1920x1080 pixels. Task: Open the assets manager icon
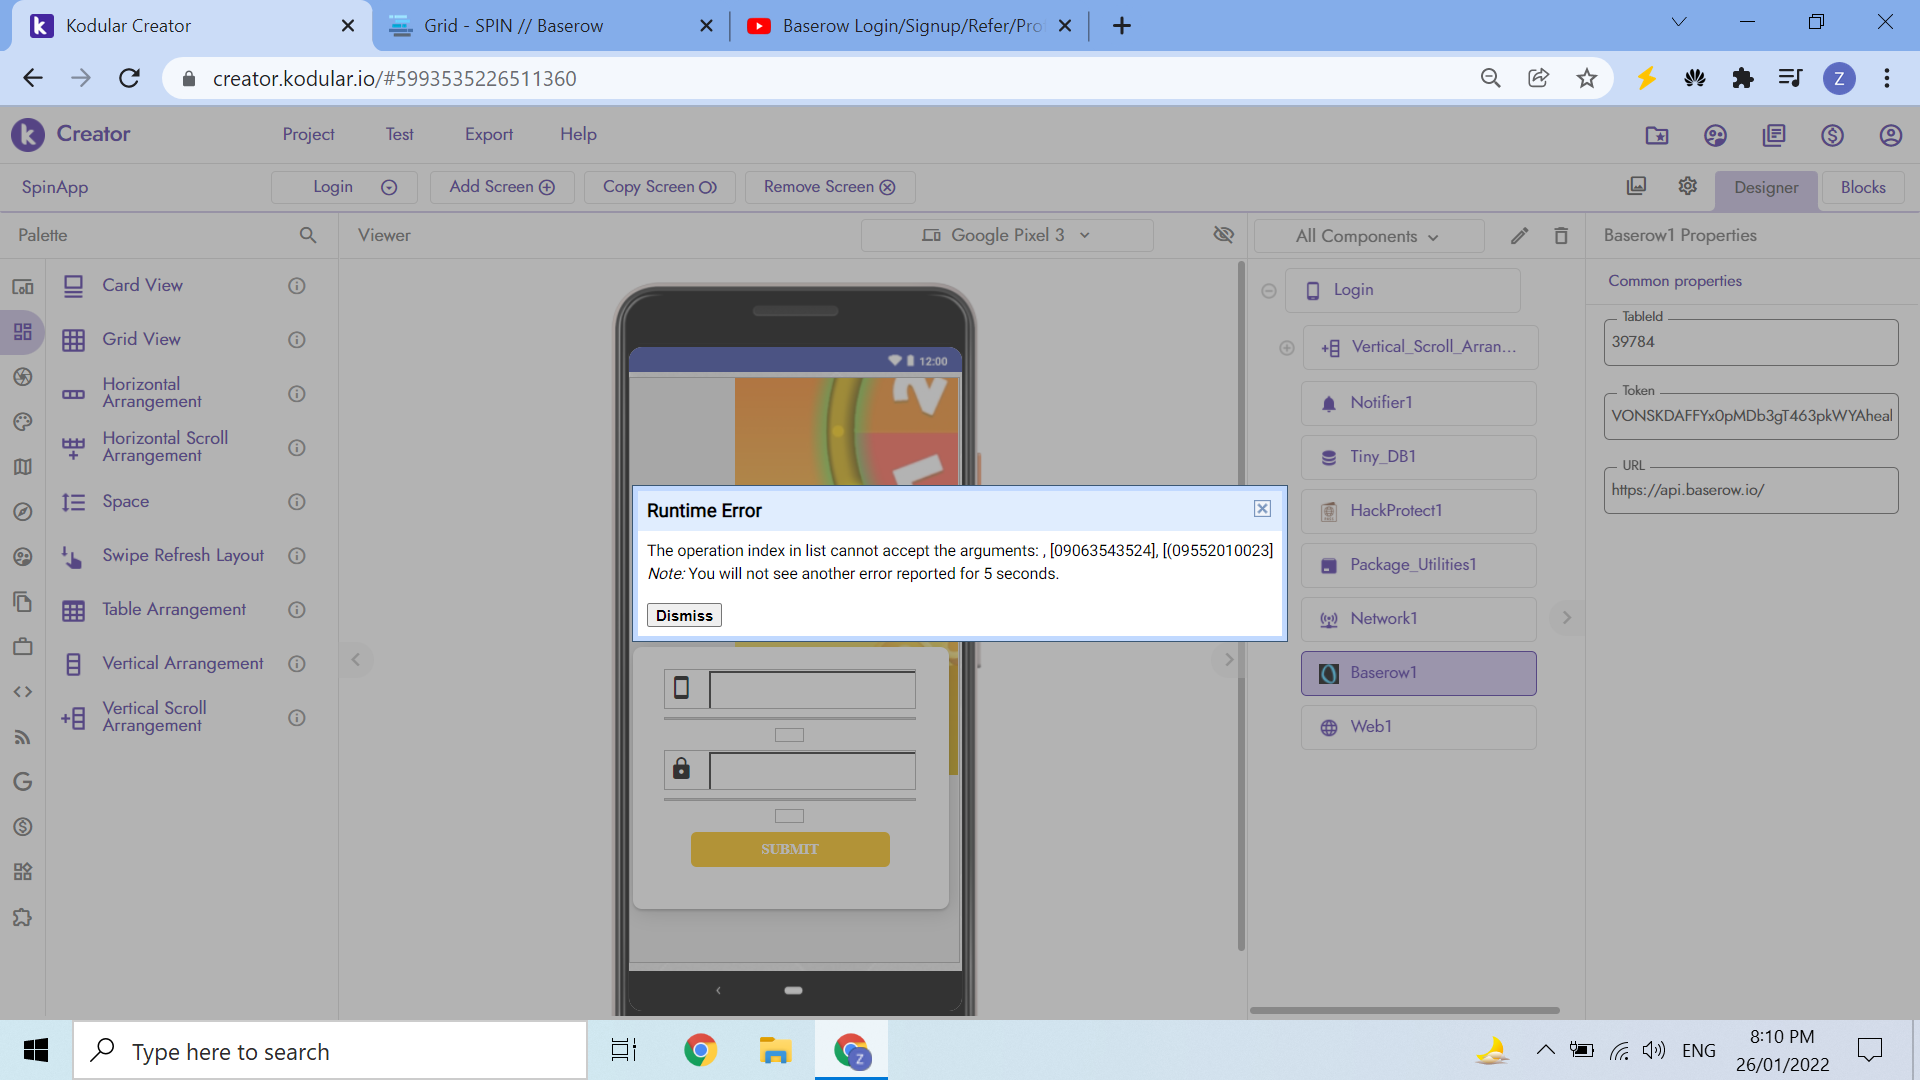click(1637, 186)
